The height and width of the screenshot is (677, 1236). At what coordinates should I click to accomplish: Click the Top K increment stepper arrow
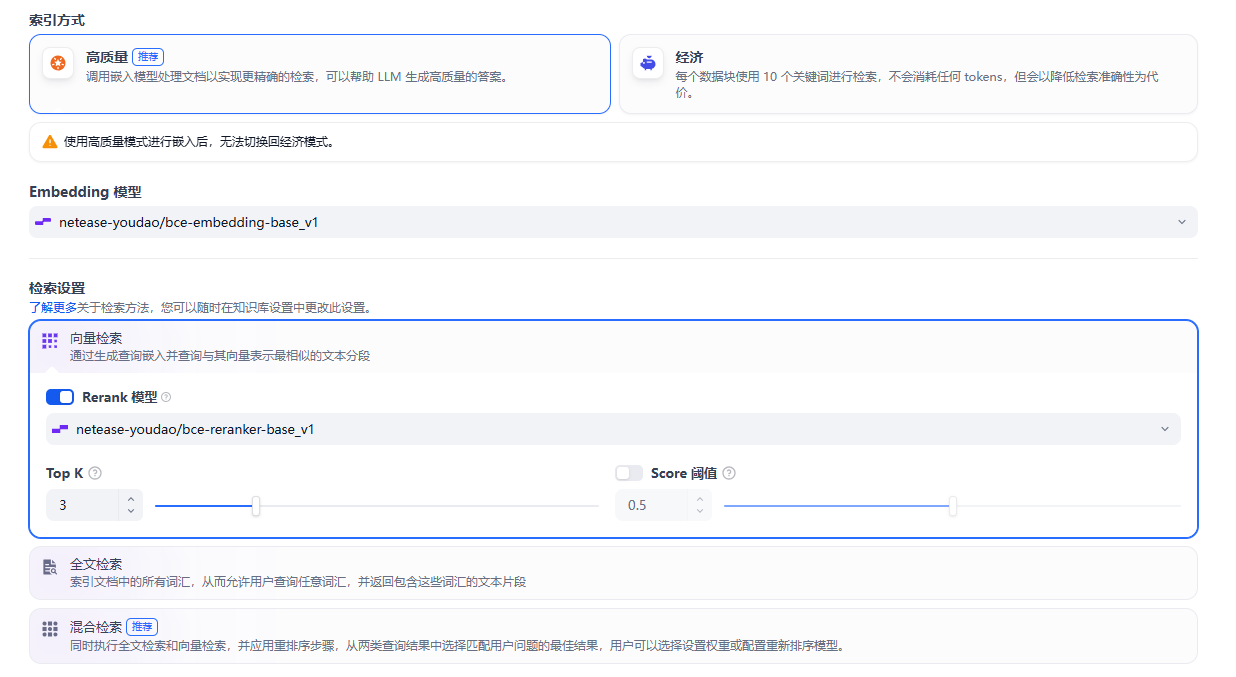130,499
